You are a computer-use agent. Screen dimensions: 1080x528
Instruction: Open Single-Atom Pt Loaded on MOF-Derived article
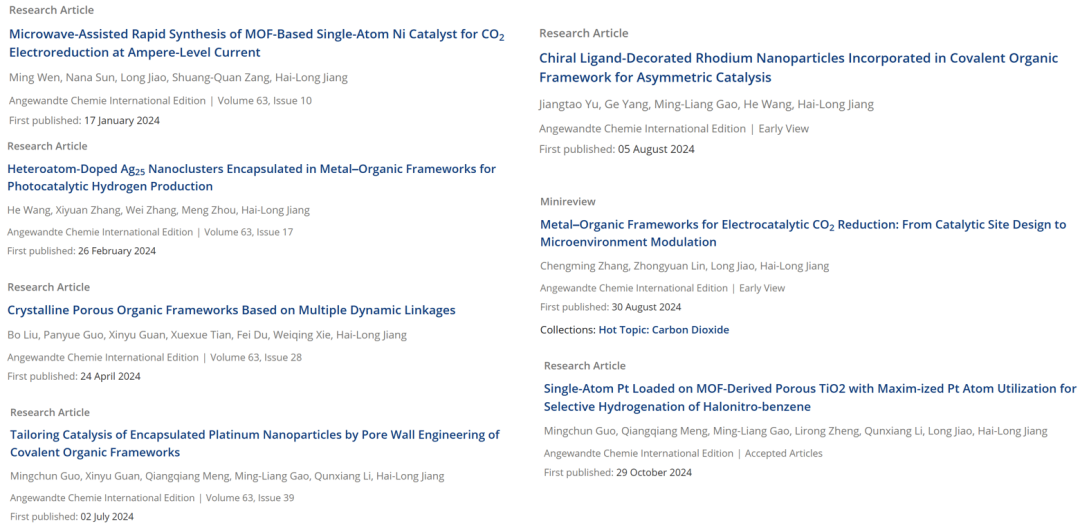(x=810, y=397)
